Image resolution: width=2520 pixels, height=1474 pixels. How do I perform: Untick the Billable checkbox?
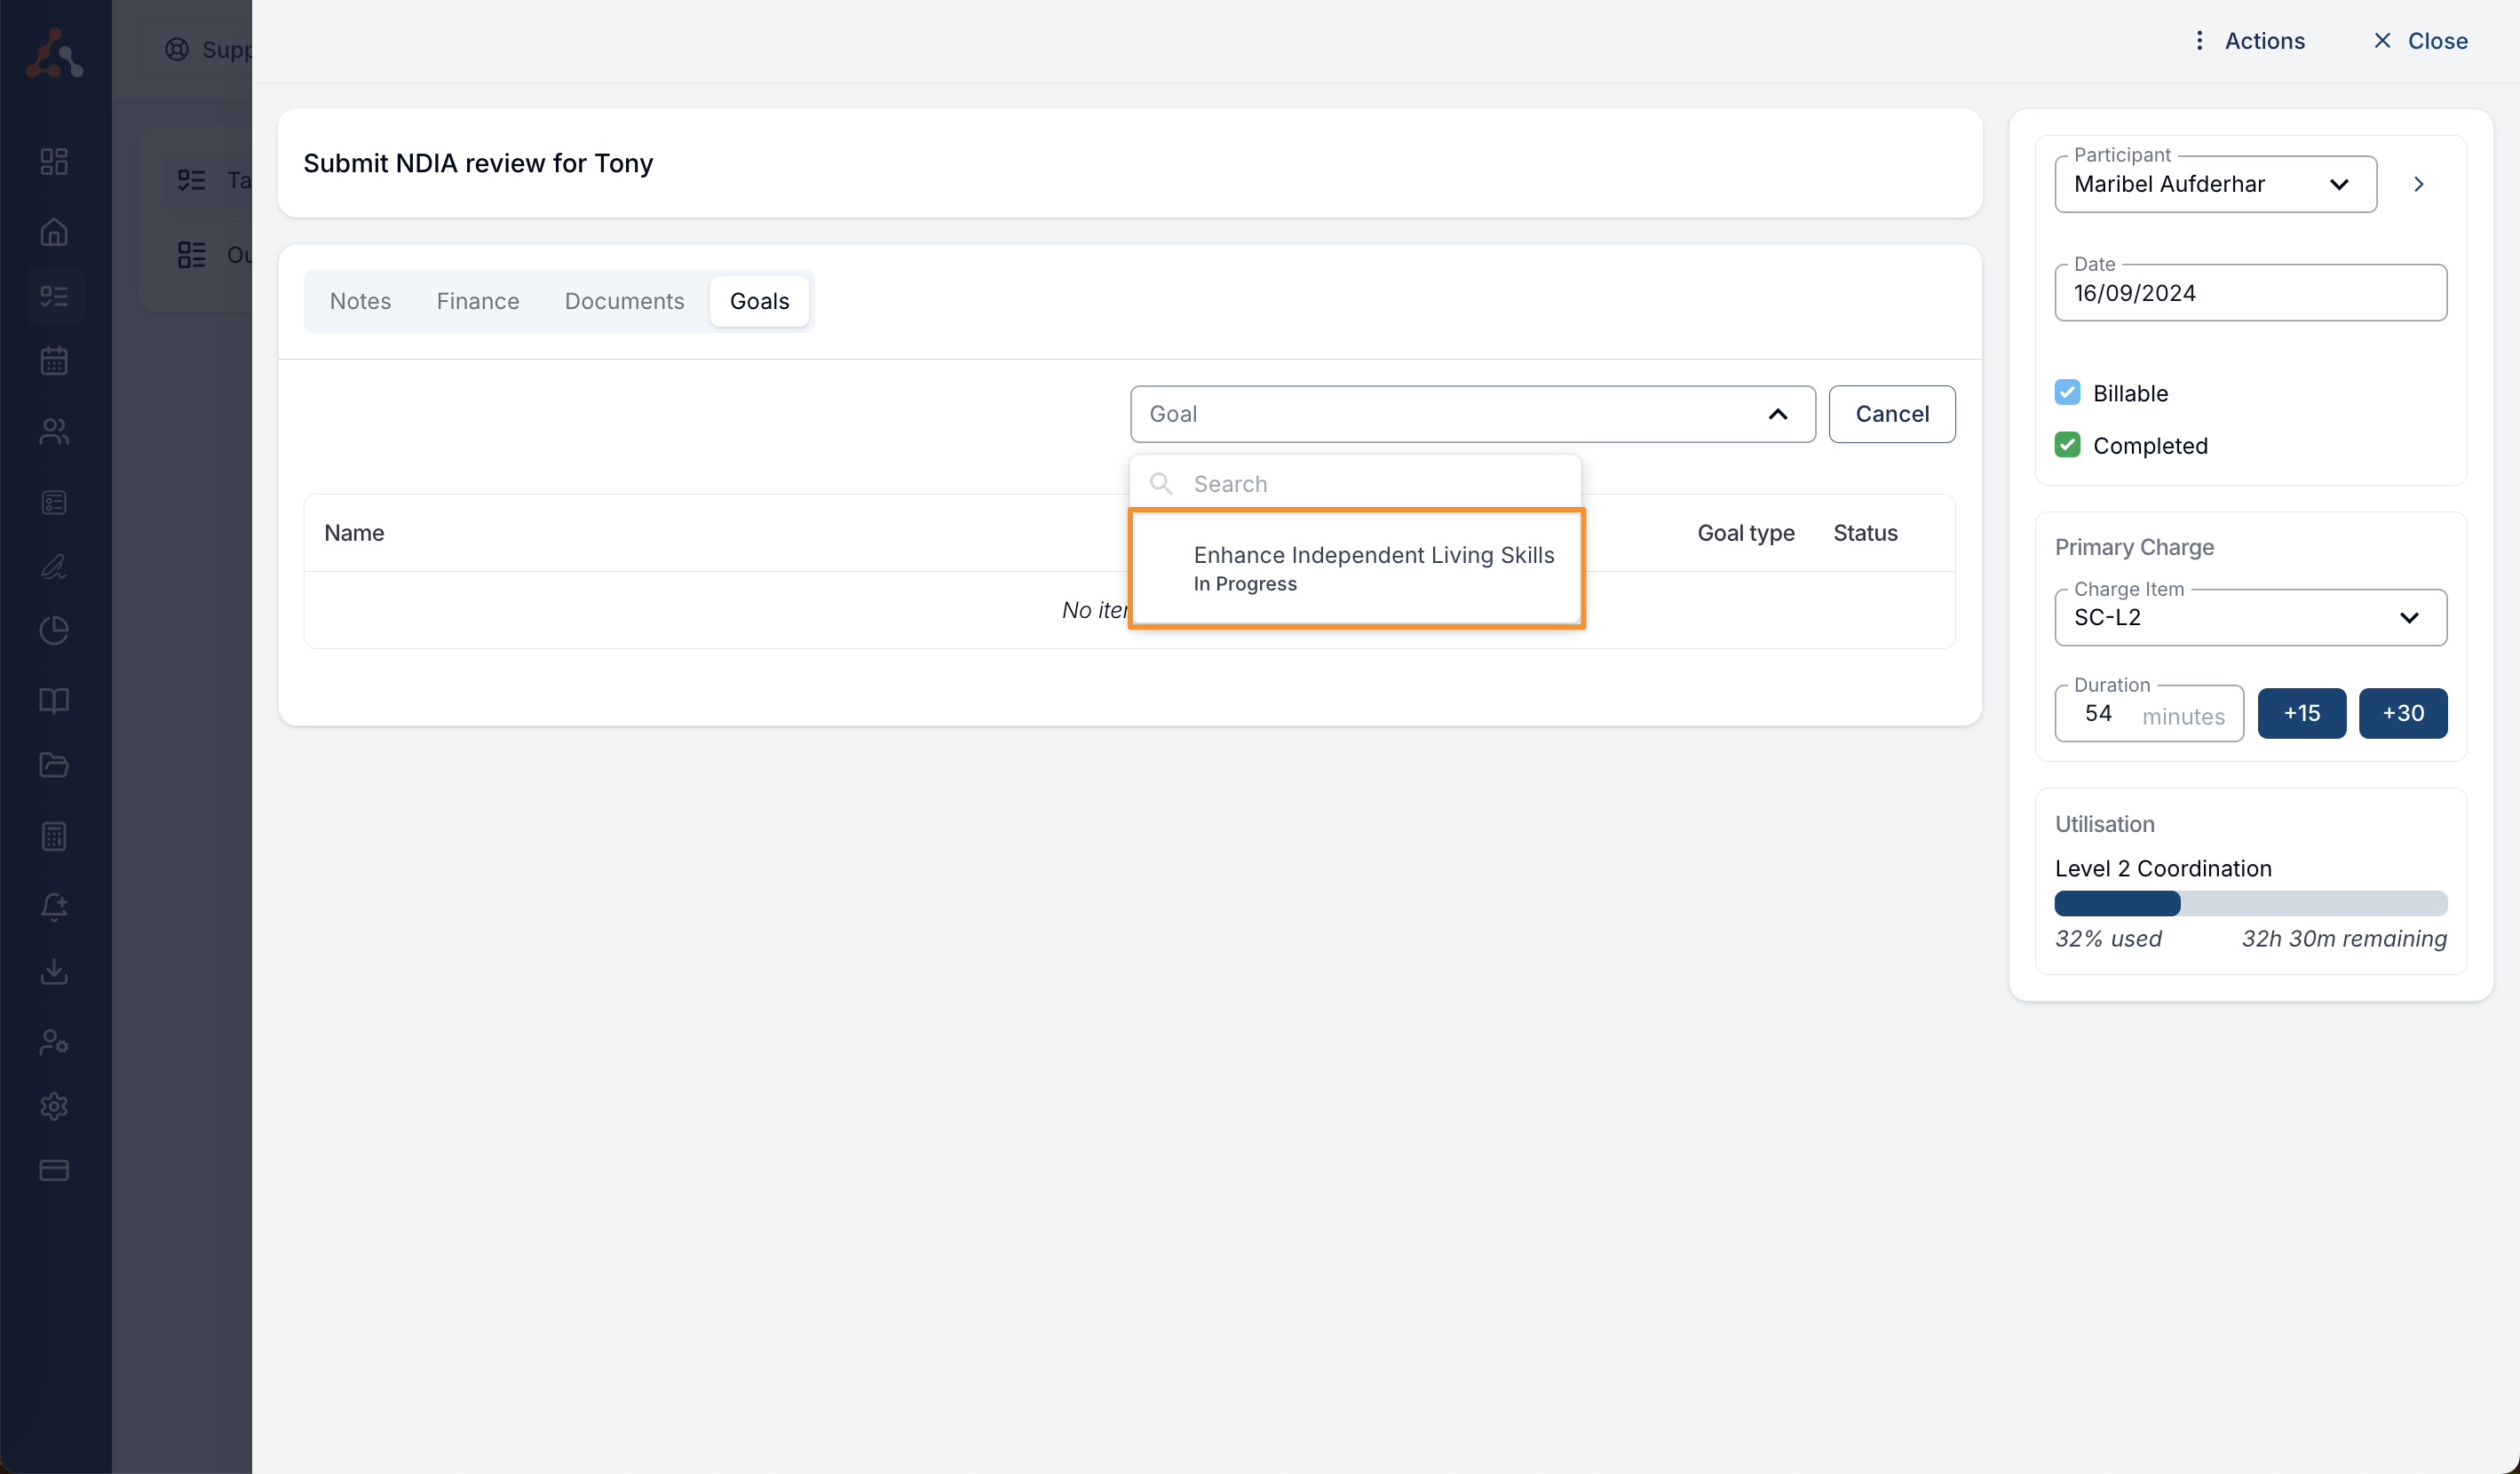tap(2067, 393)
